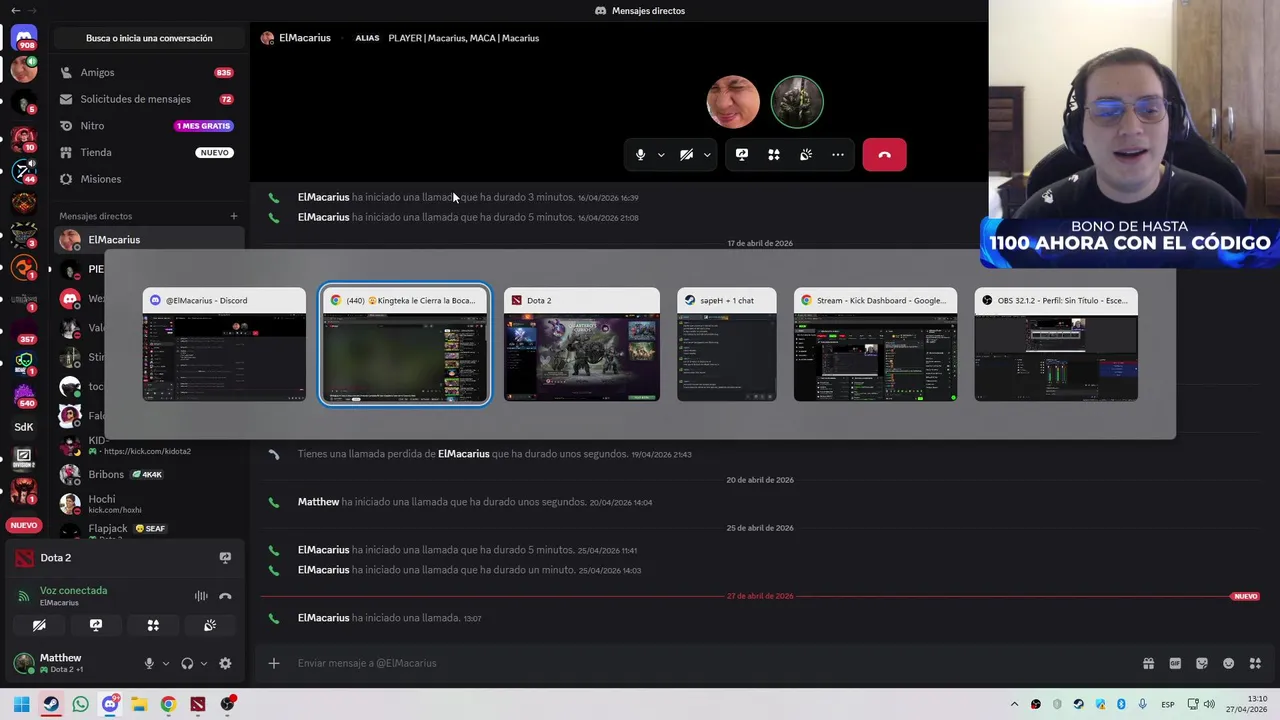
Task: Open Steam from the taskbar
Action: click(51, 704)
